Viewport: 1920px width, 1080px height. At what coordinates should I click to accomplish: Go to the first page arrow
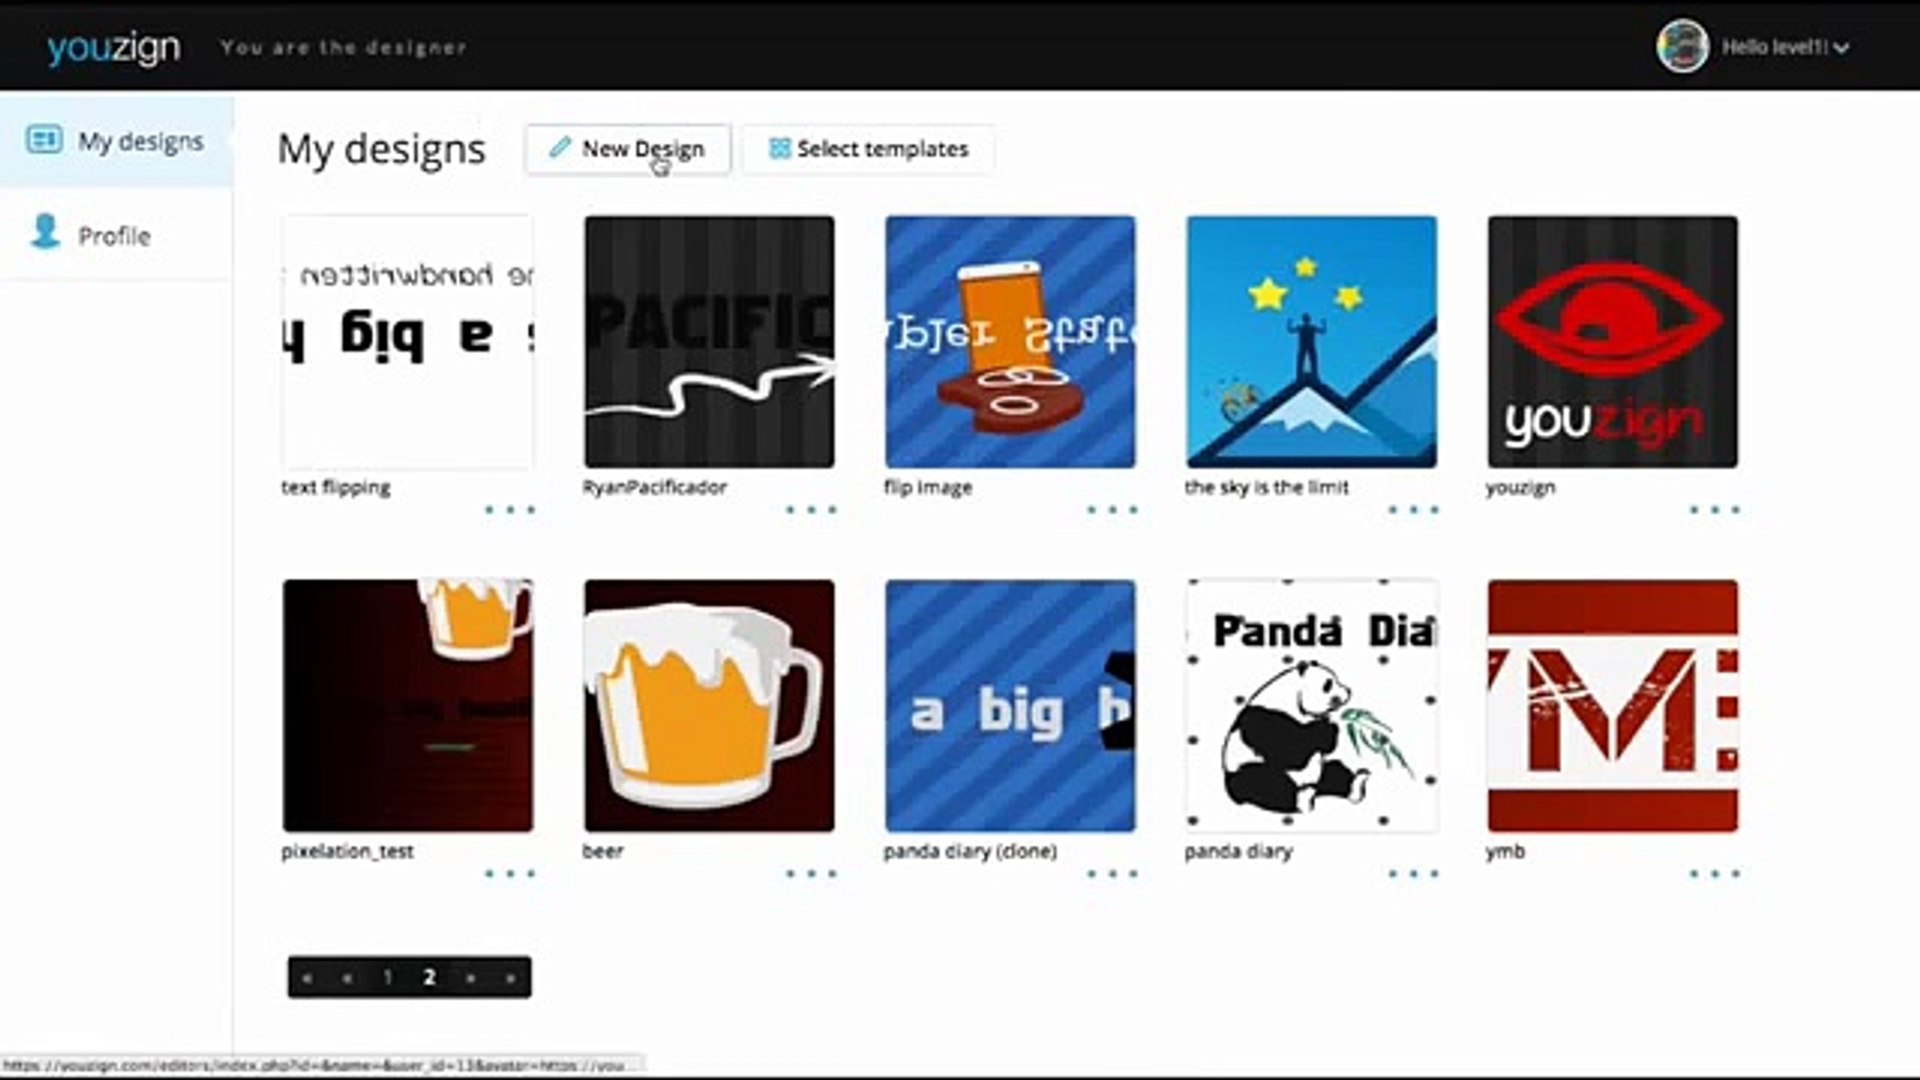tap(307, 978)
